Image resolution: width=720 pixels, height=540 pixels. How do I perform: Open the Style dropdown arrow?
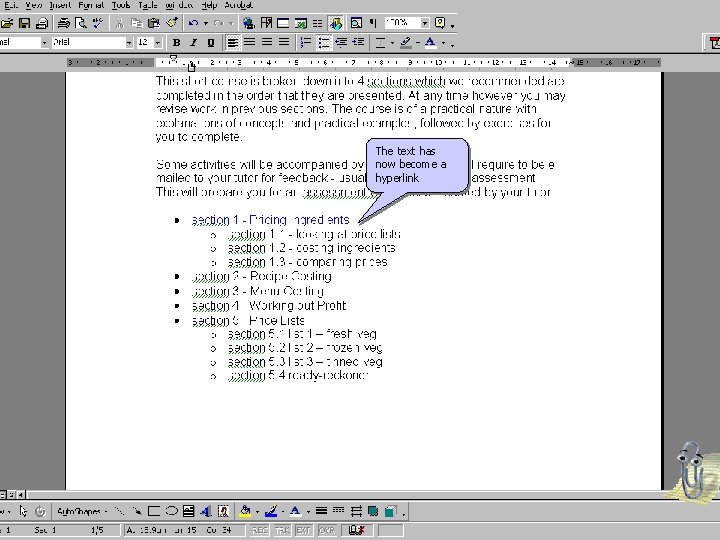[x=44, y=43]
